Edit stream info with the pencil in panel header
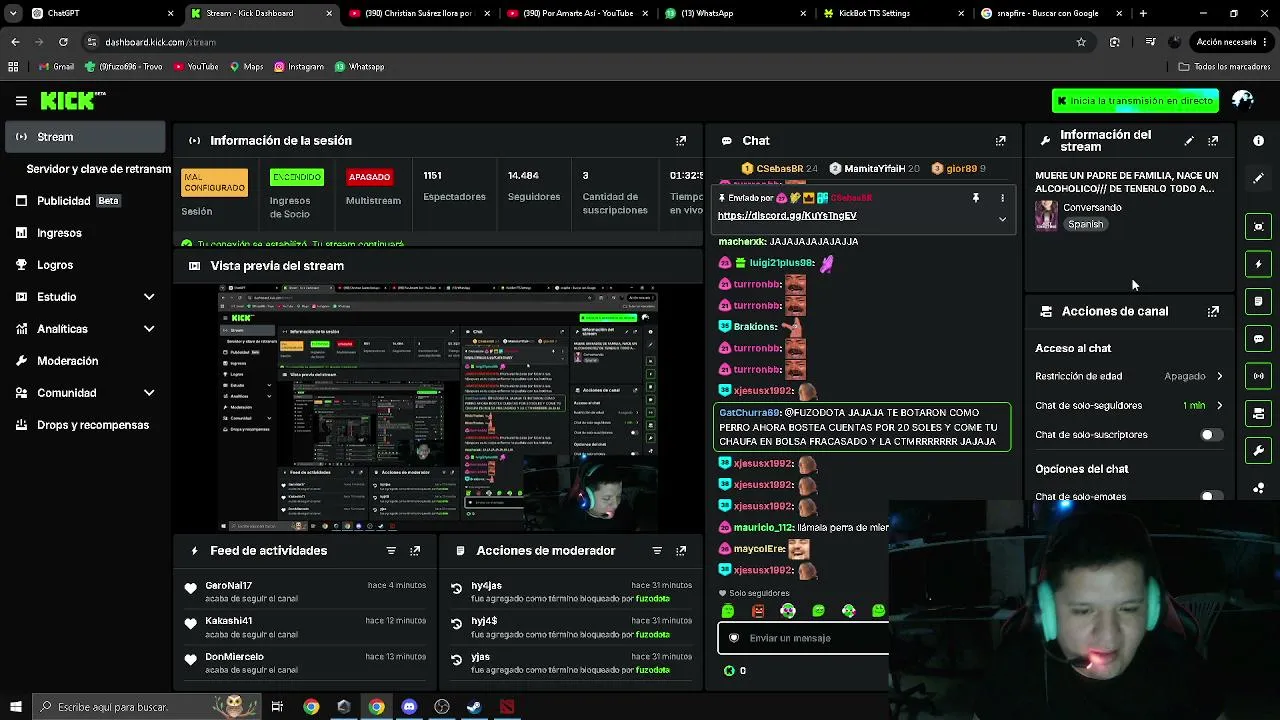 (1189, 141)
